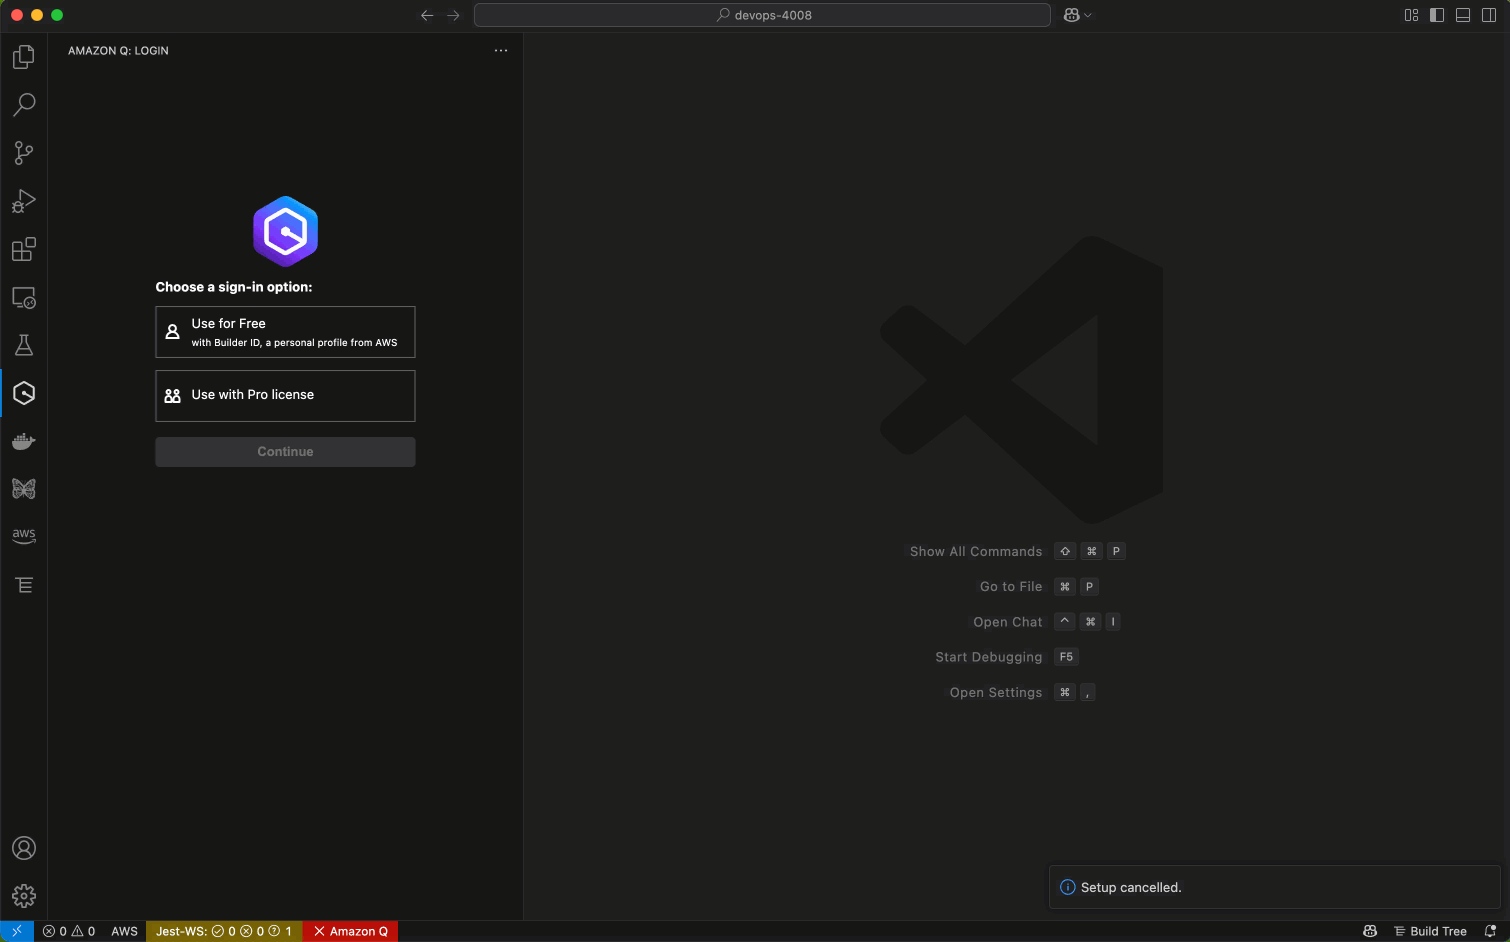Click the remote window indicator
The image size is (1510, 942).
pos(17,931)
